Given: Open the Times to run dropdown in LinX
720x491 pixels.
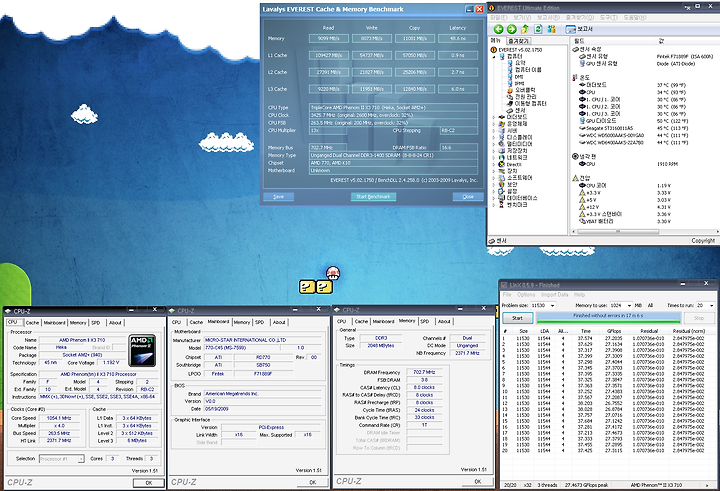Looking at the screenshot, I should 711,306.
